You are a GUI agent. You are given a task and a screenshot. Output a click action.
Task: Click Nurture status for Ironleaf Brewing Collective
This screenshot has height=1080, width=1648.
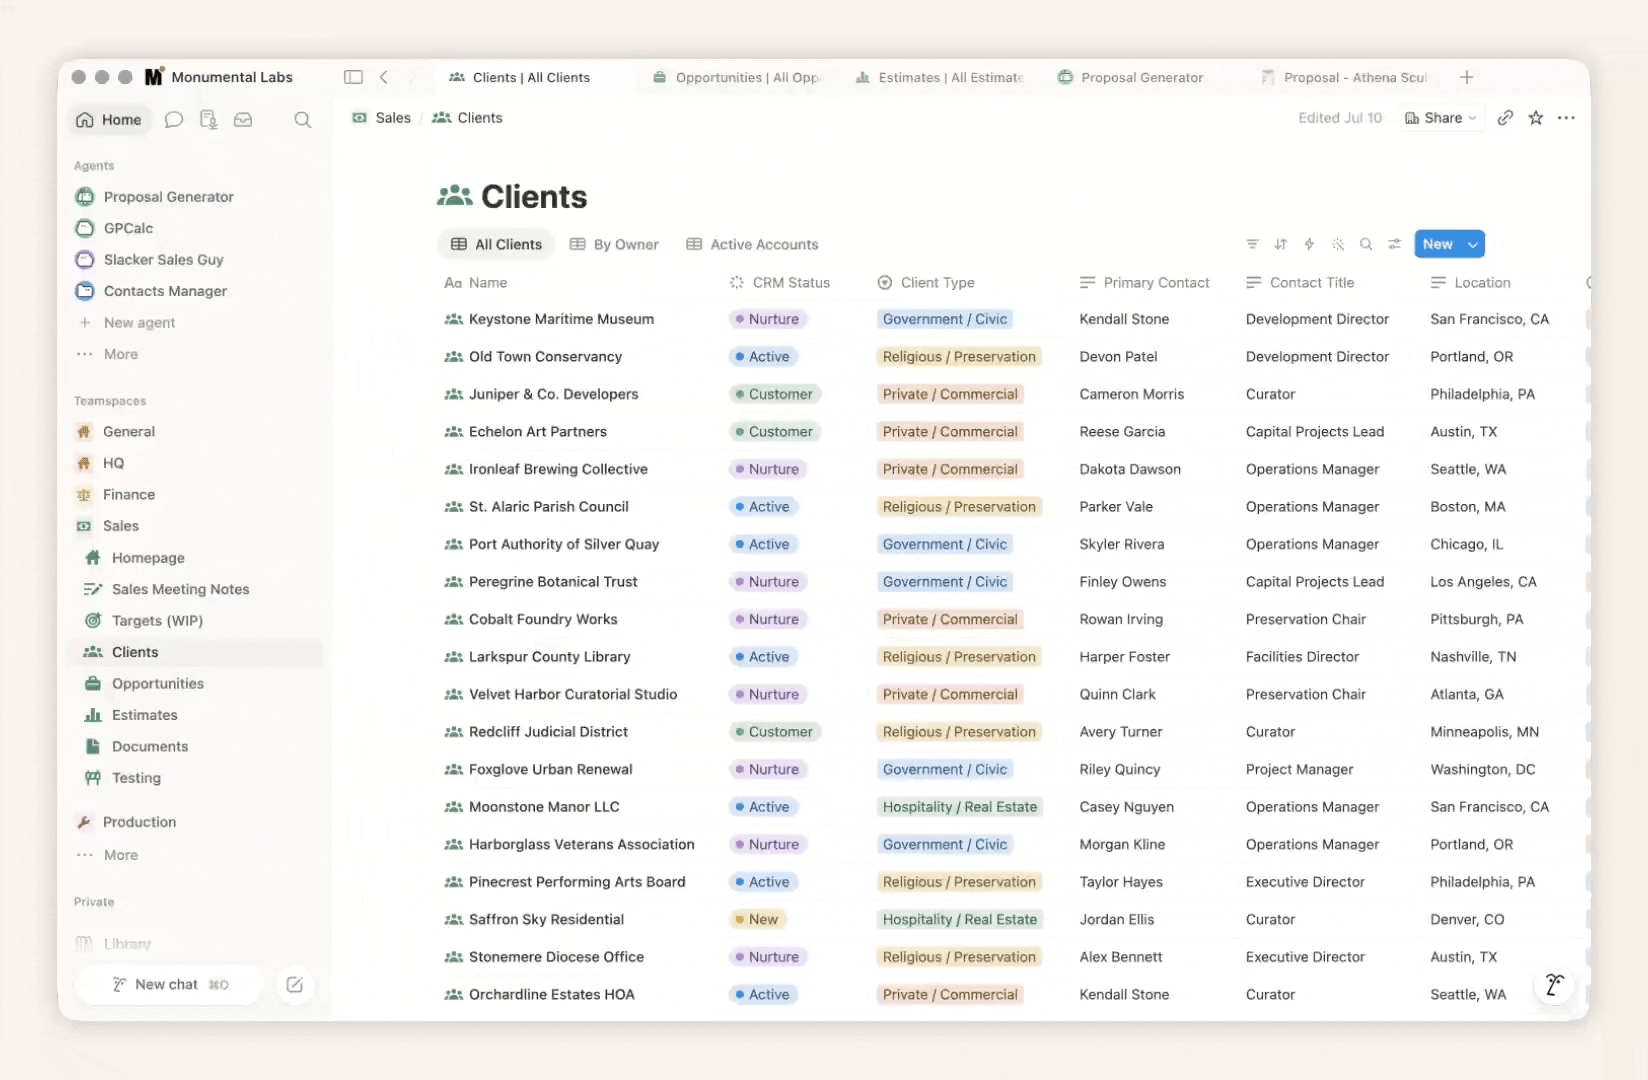pyautogui.click(x=767, y=469)
